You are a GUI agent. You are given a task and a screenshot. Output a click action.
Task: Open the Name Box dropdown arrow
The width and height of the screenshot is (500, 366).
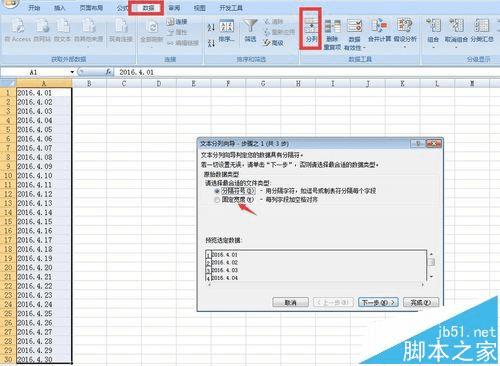click(72, 72)
